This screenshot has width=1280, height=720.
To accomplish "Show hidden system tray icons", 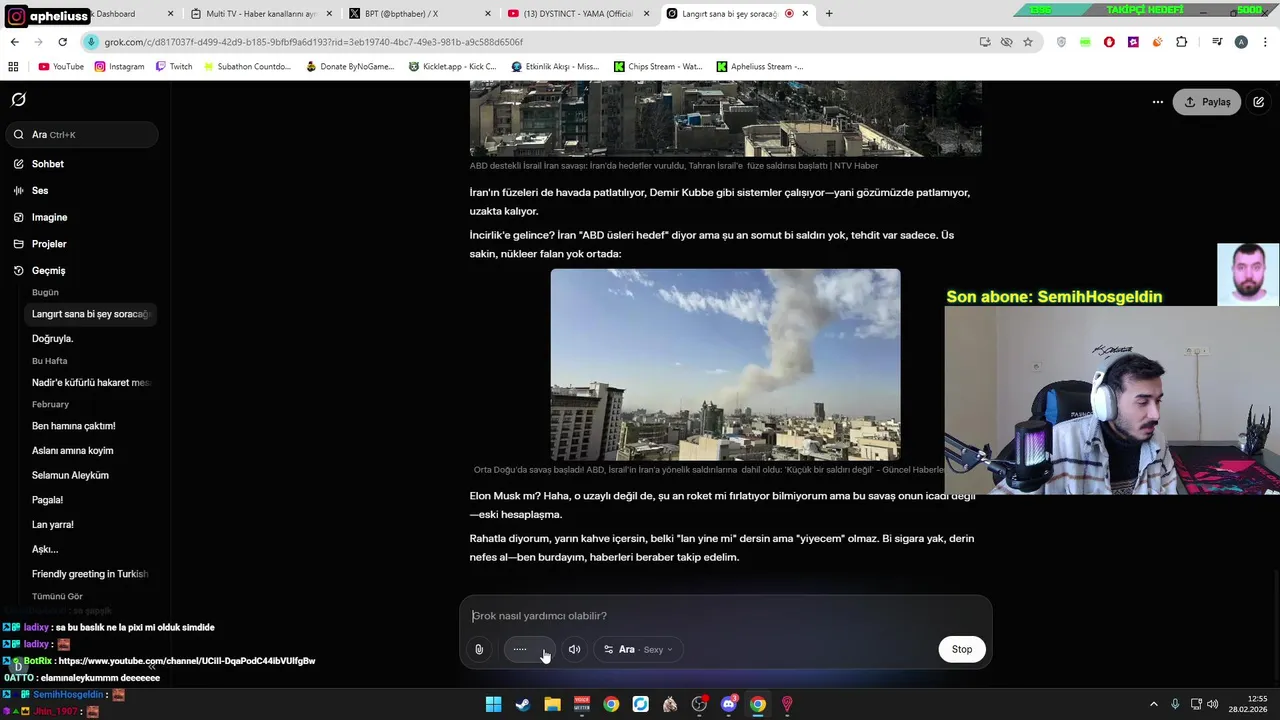I will pyautogui.click(x=1154, y=704).
